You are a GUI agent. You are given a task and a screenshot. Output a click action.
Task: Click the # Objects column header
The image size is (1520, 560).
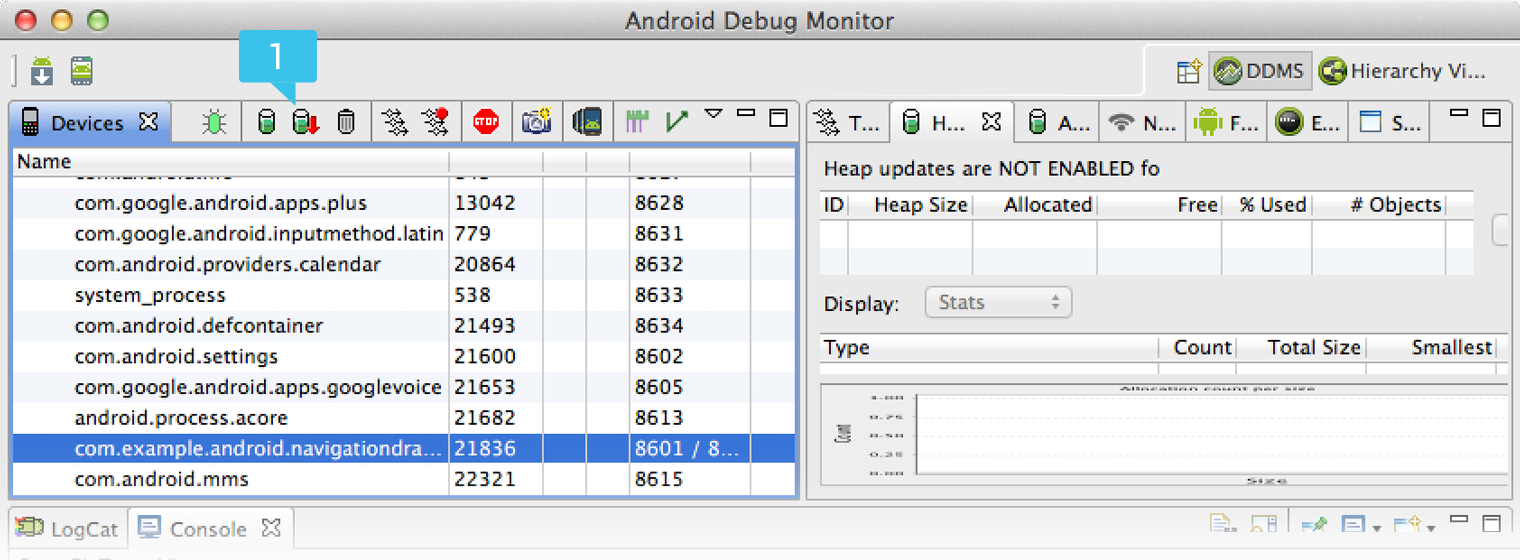pos(1379,205)
